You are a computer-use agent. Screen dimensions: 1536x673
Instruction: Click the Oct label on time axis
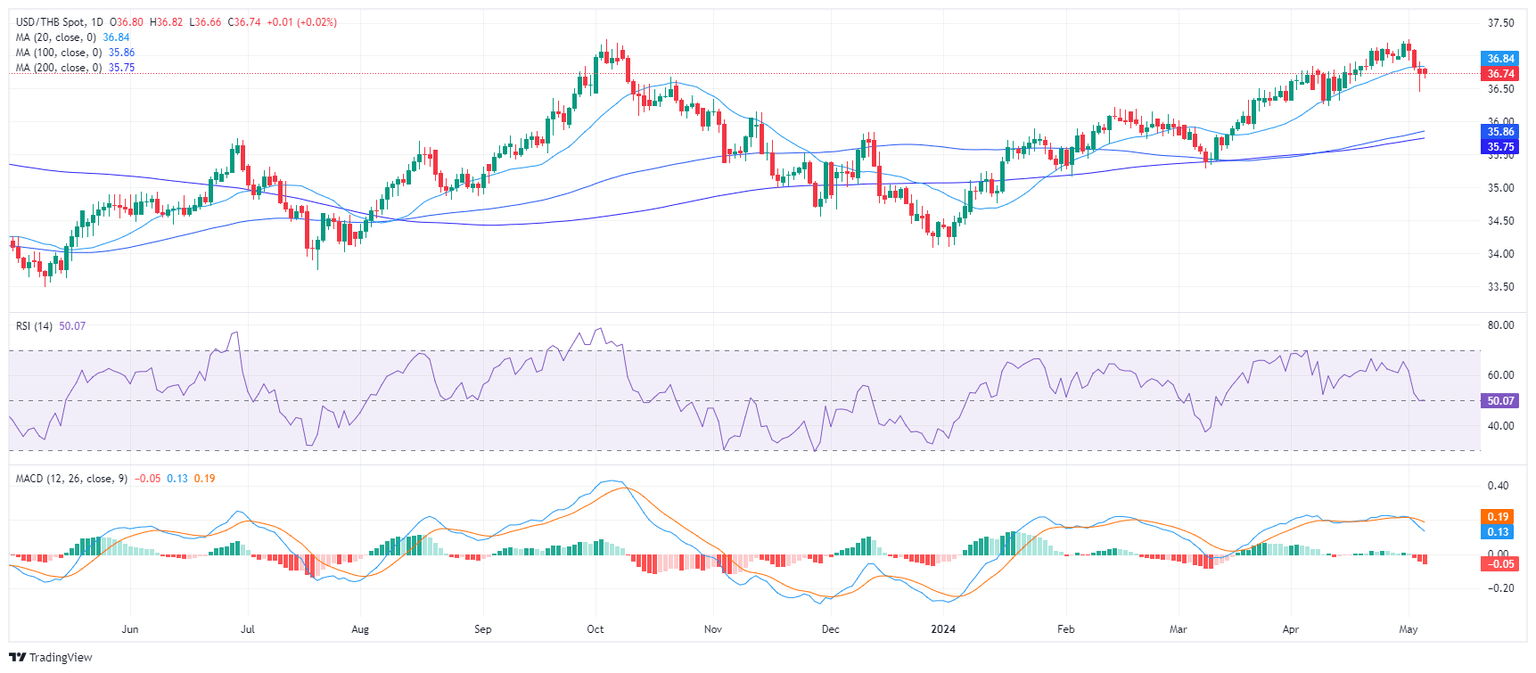click(596, 630)
